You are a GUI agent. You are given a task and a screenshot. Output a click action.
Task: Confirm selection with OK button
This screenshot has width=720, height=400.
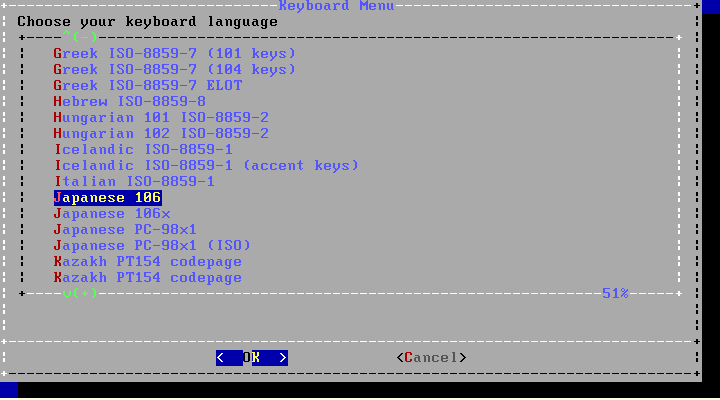[x=252, y=358]
